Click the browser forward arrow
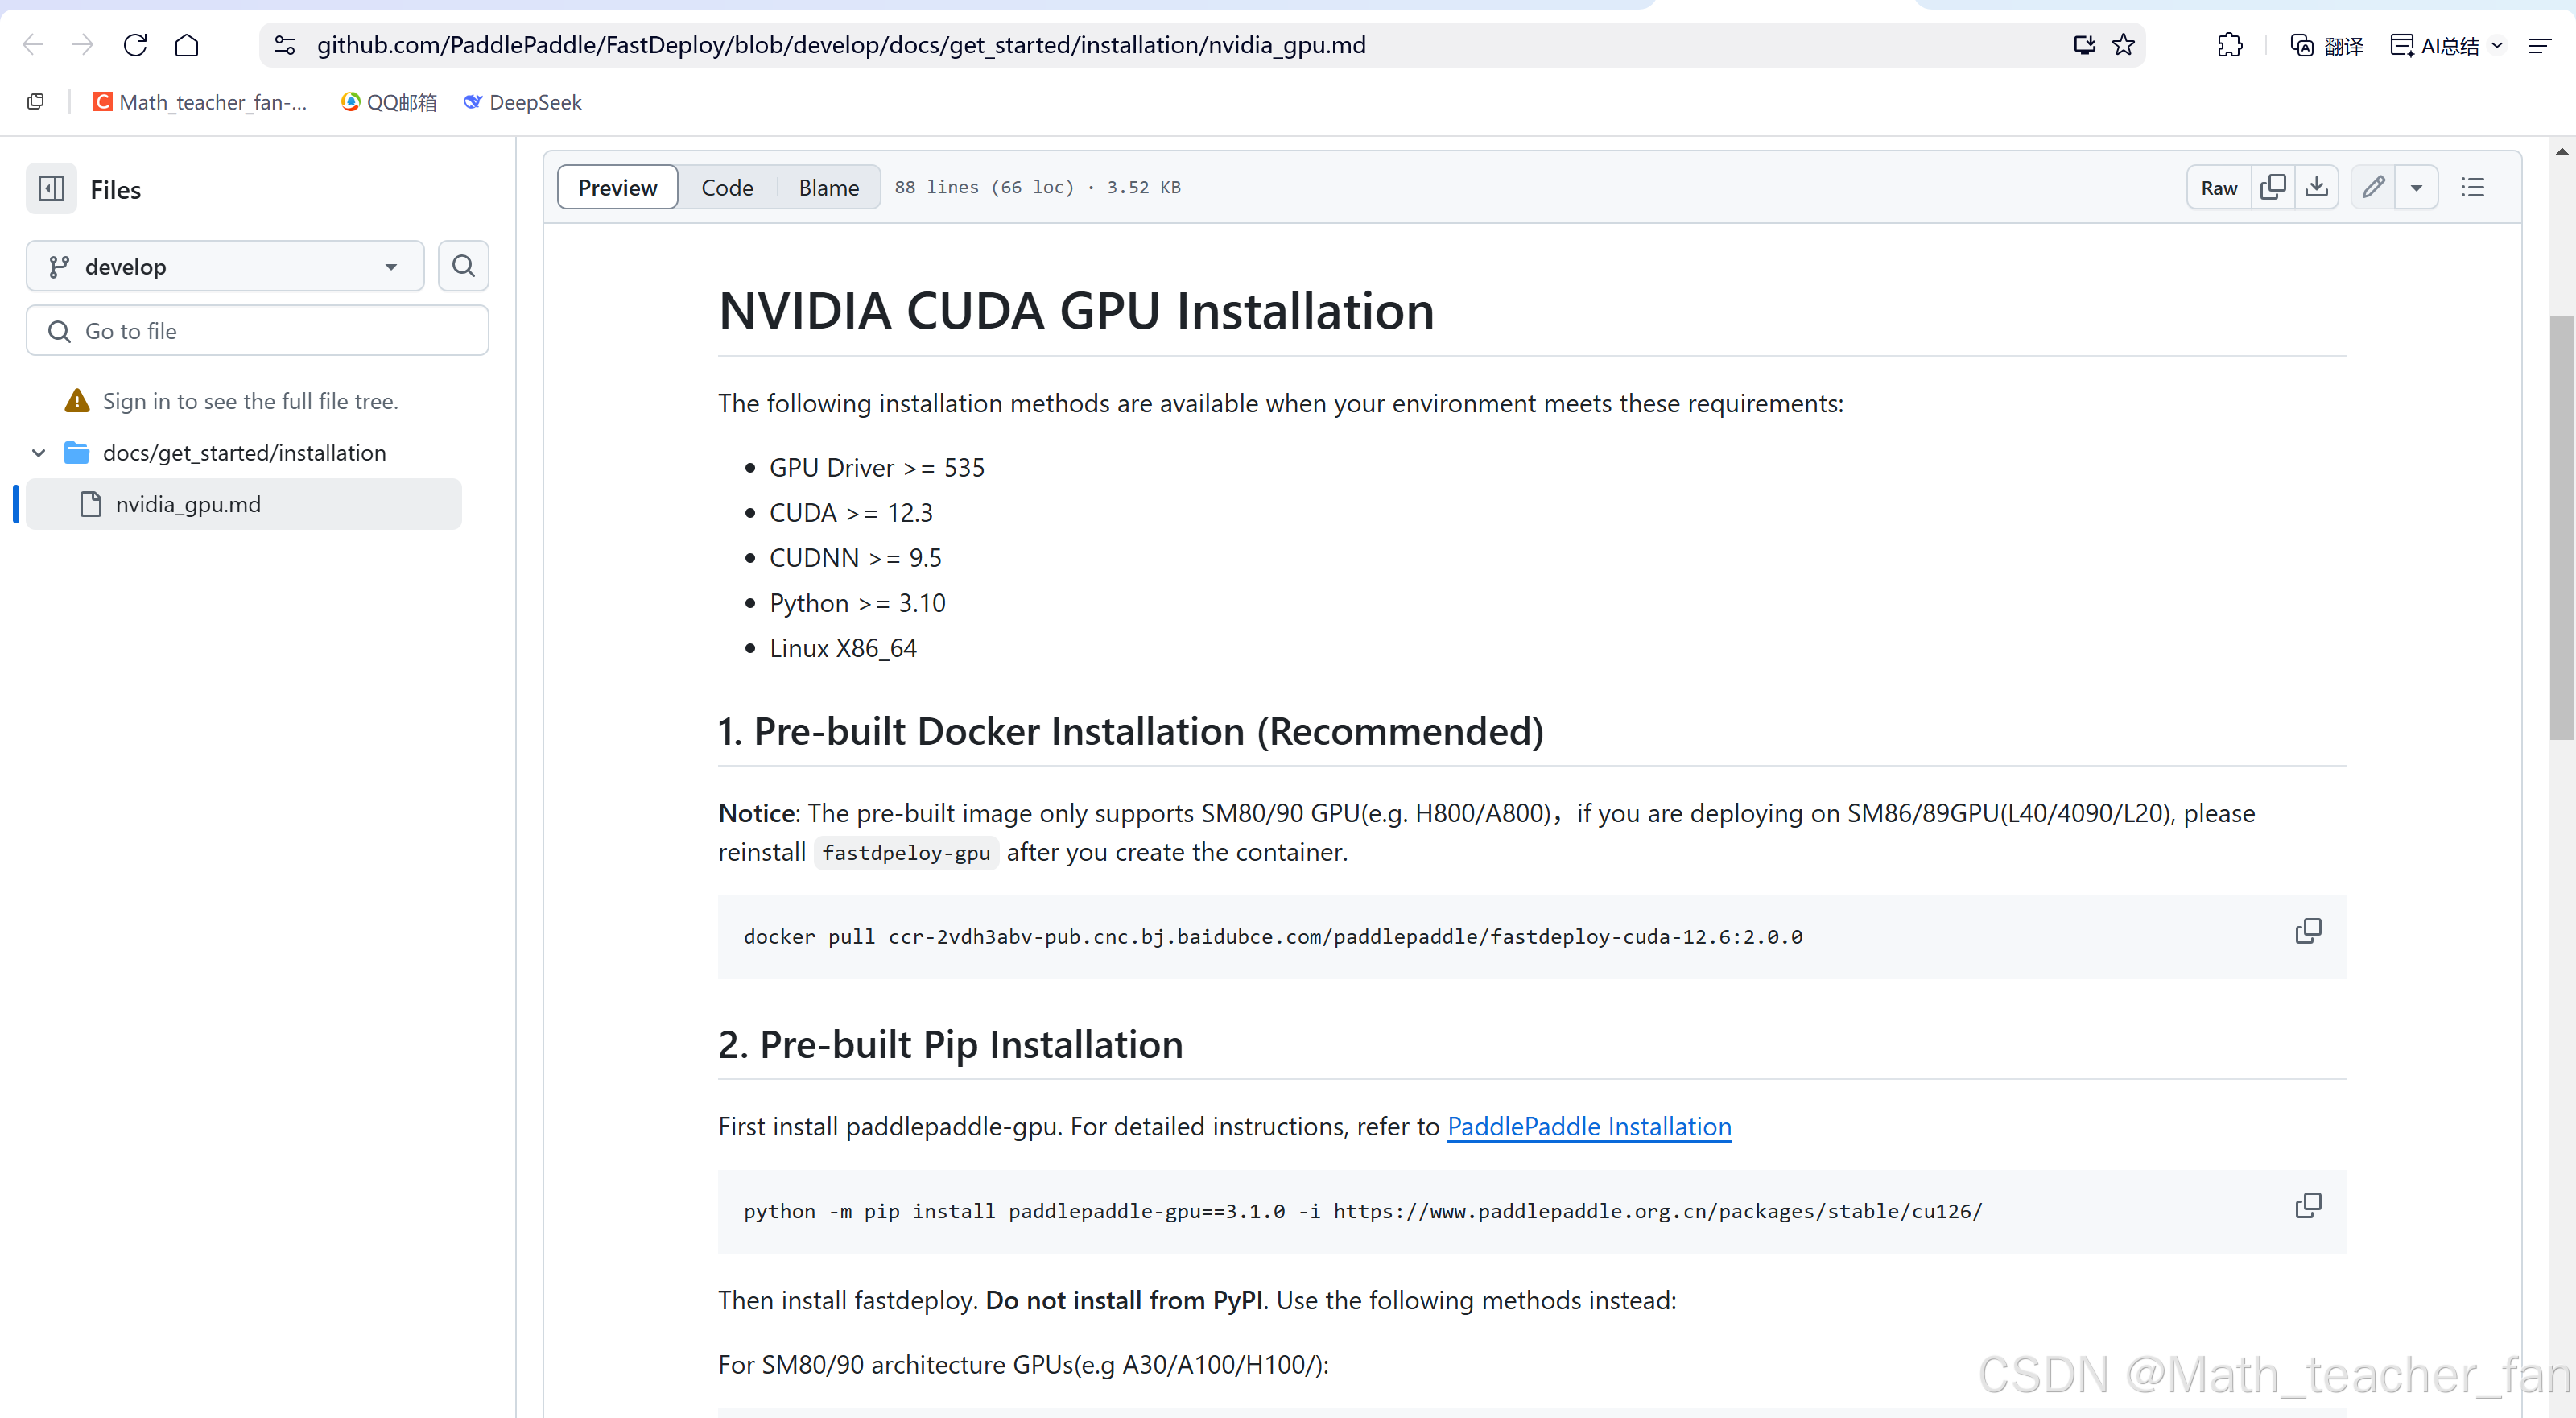The image size is (2576, 1418). coord(83,45)
